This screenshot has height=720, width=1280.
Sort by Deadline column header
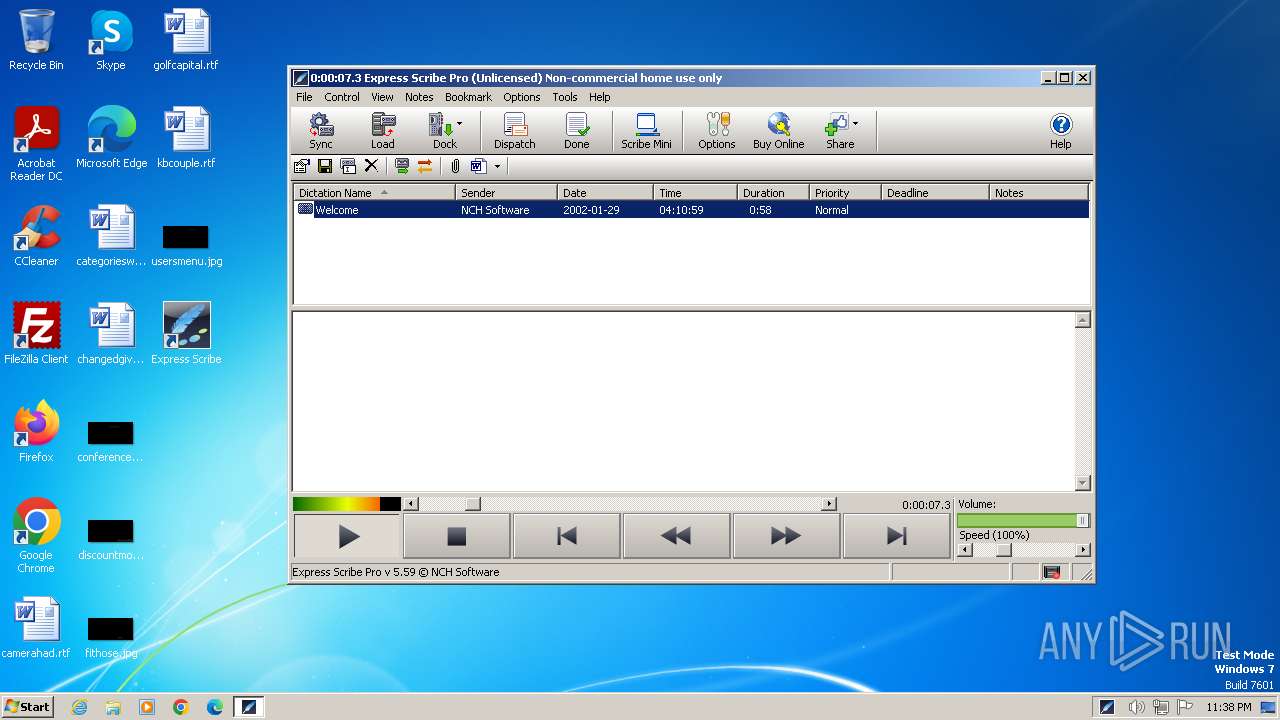click(x=935, y=193)
